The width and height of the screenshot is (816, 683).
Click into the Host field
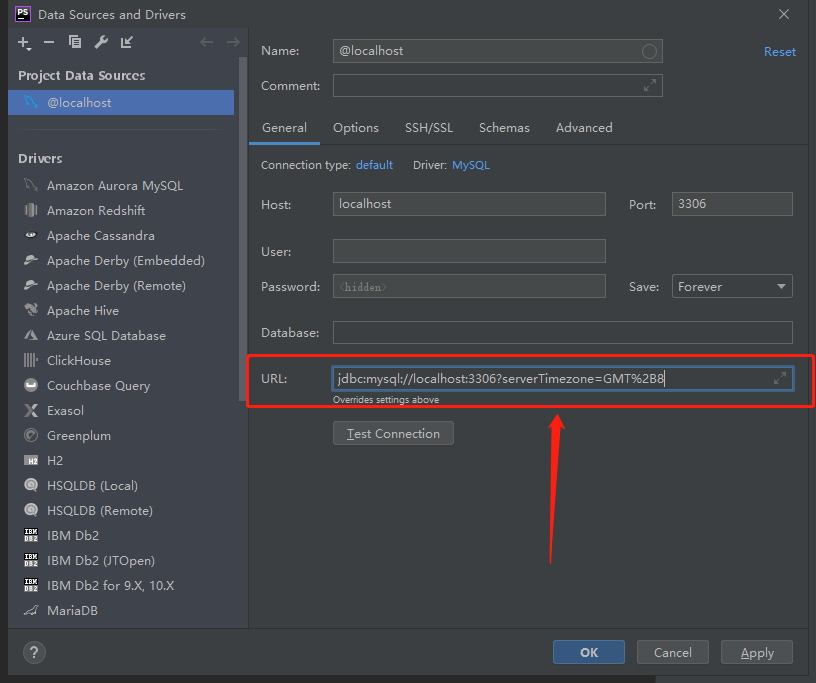click(469, 204)
